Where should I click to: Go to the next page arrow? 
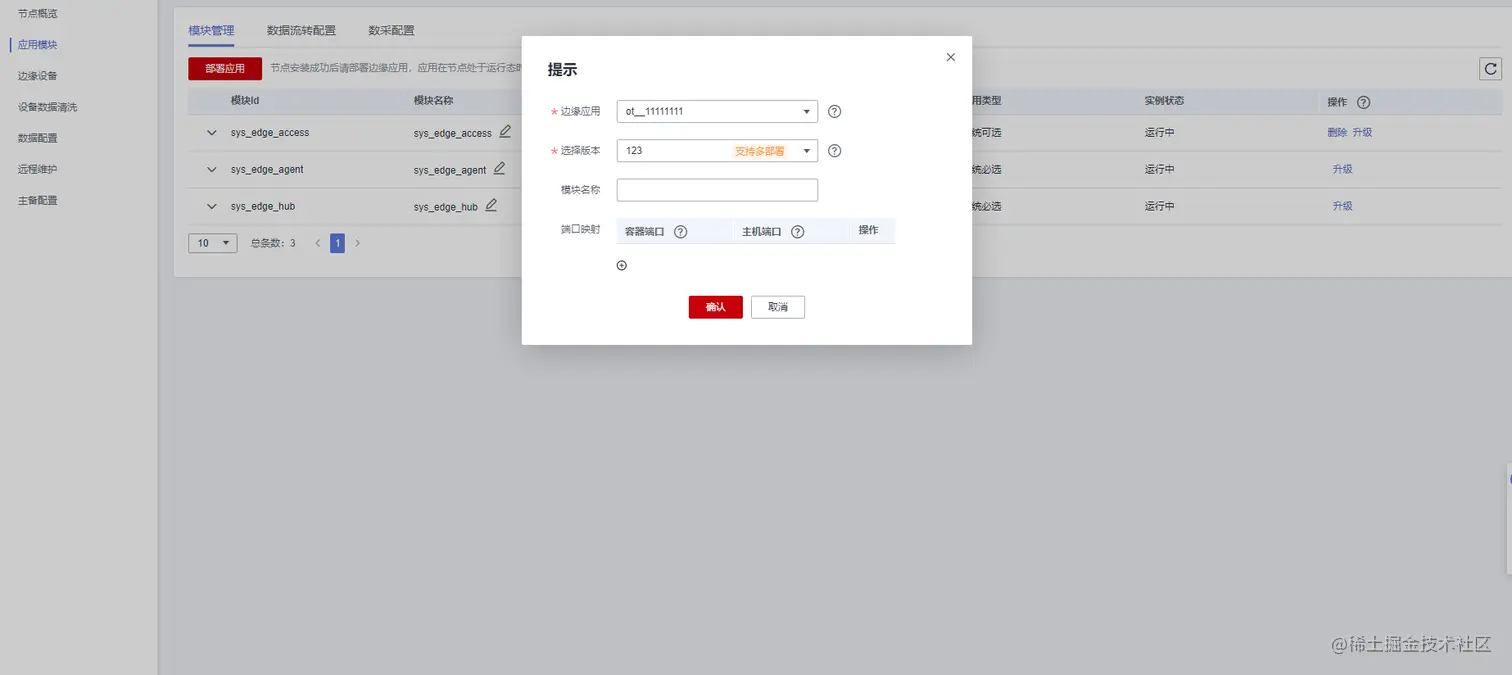358,243
